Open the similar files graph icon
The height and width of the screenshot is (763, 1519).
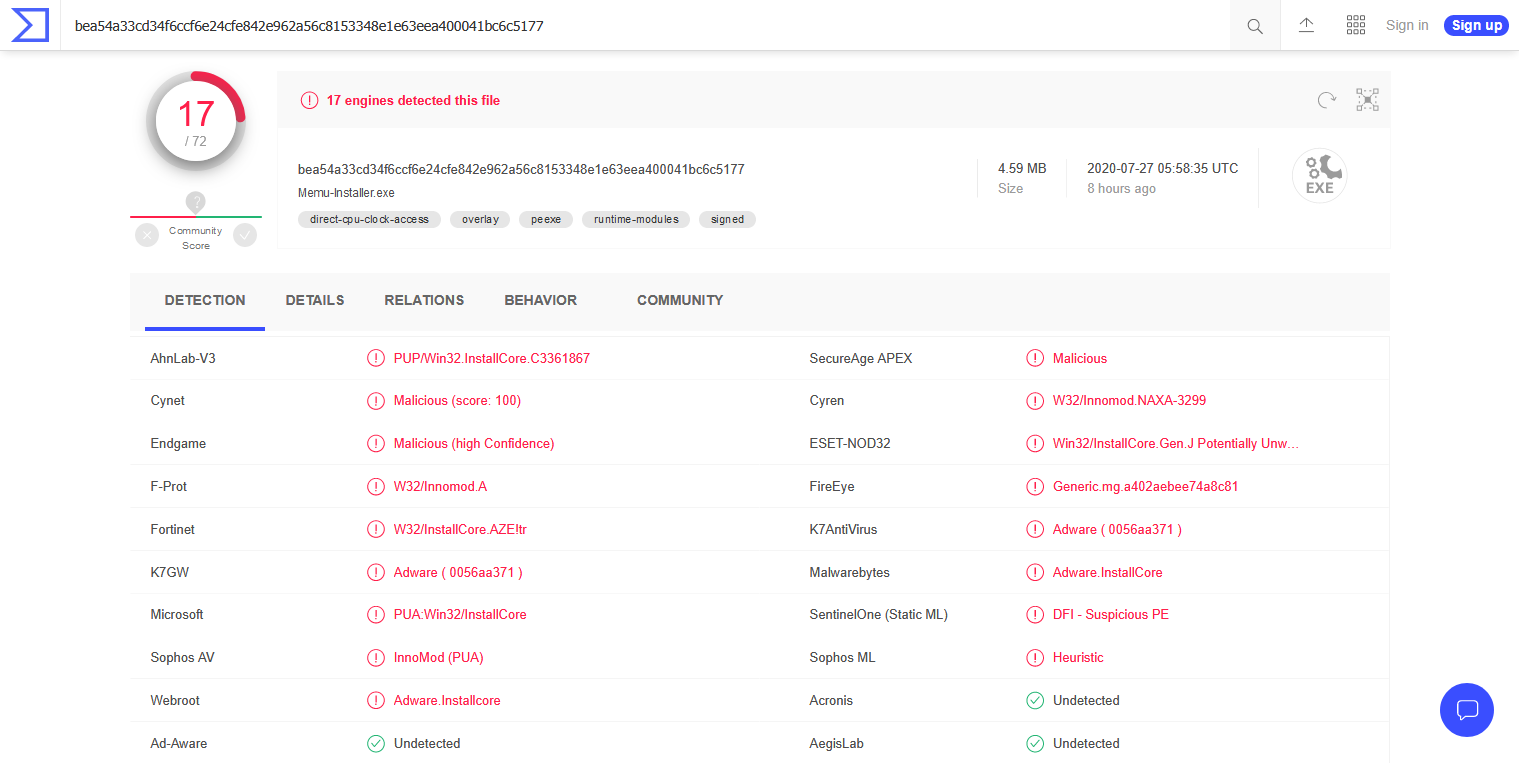click(x=1367, y=100)
